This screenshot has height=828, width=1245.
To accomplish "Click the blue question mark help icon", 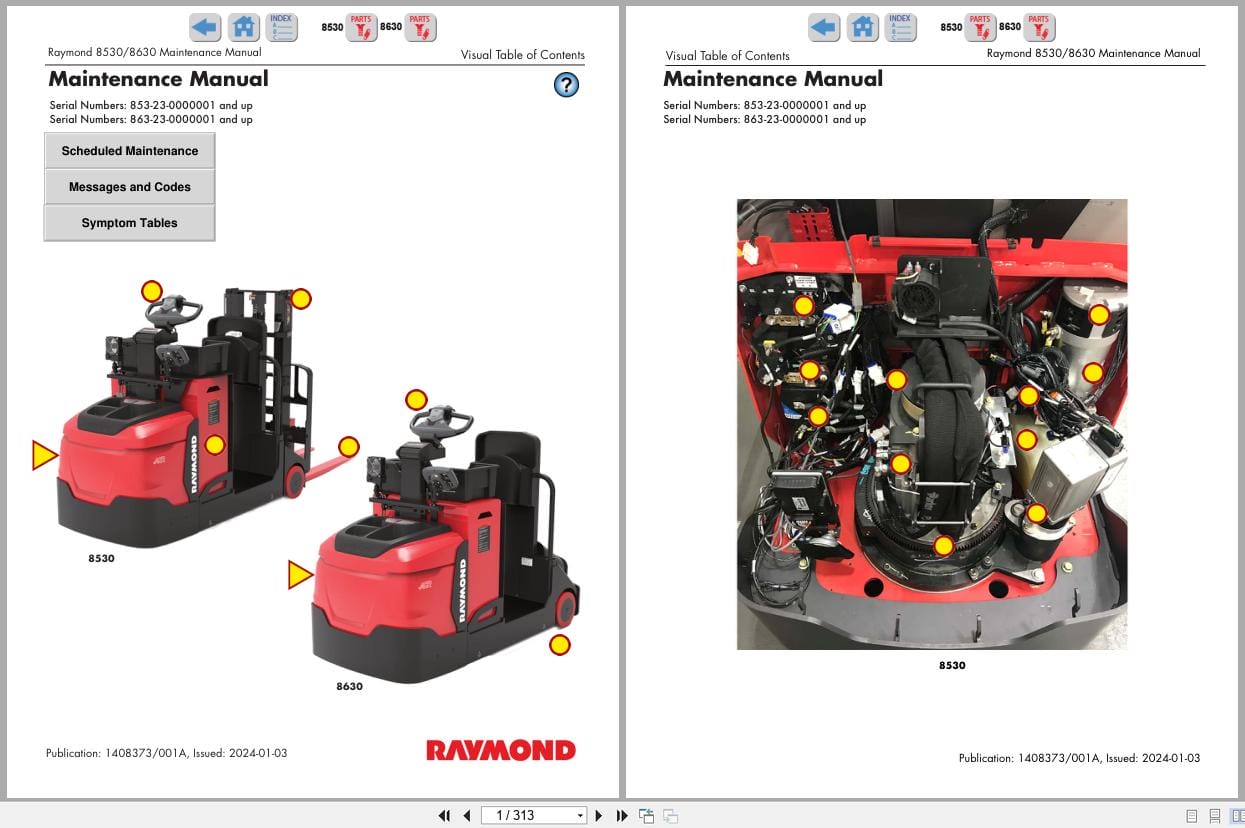I will 566,85.
